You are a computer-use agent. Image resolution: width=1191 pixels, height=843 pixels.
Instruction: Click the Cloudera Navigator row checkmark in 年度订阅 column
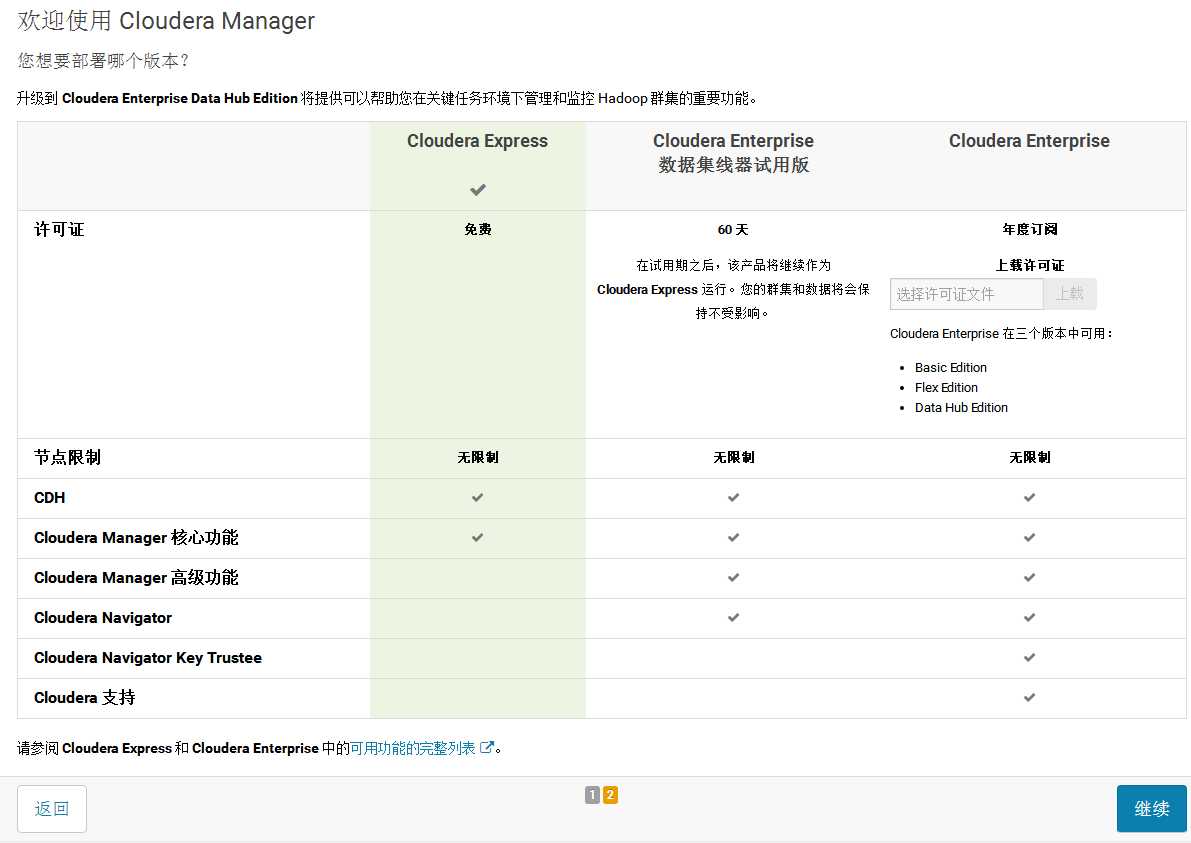[x=1029, y=617]
